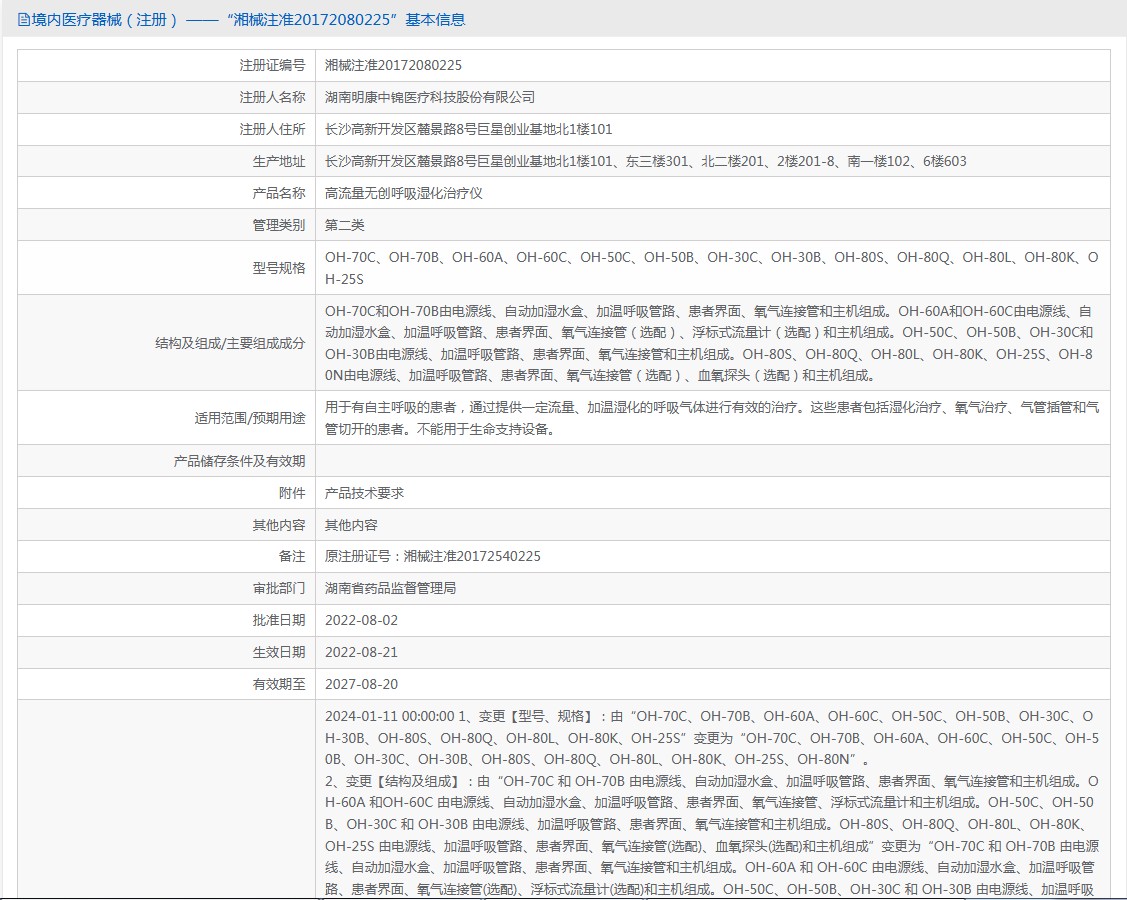This screenshot has height=900, width=1127.
Task: Click the empty 产品储存条件及有效期 value cell
Action: point(711,461)
